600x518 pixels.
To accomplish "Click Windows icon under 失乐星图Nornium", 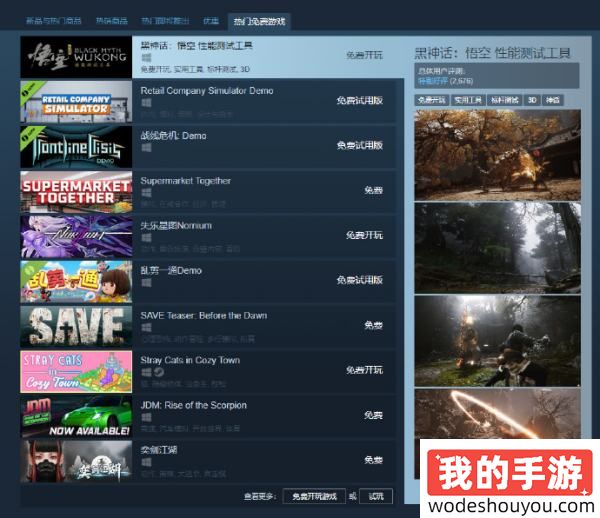I will click(146, 238).
